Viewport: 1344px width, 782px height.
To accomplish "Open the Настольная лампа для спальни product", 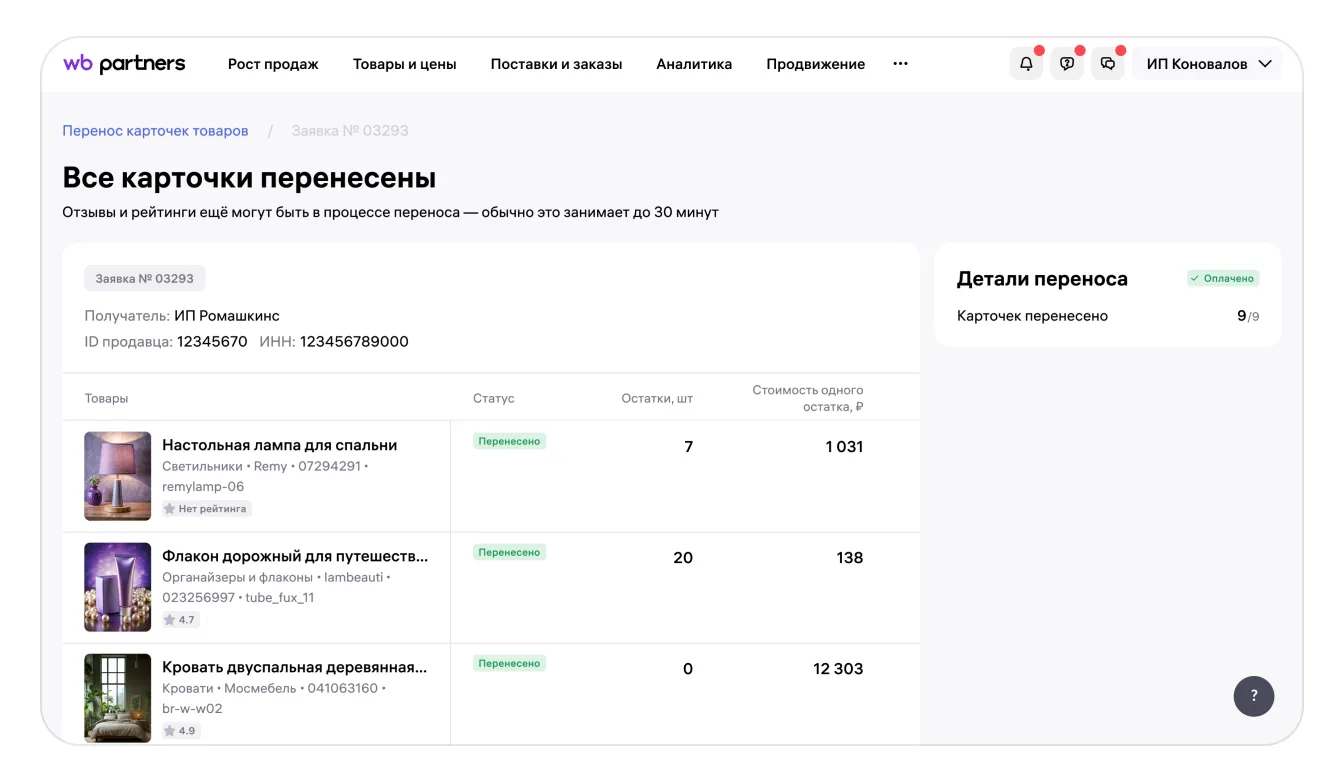I will [x=280, y=445].
